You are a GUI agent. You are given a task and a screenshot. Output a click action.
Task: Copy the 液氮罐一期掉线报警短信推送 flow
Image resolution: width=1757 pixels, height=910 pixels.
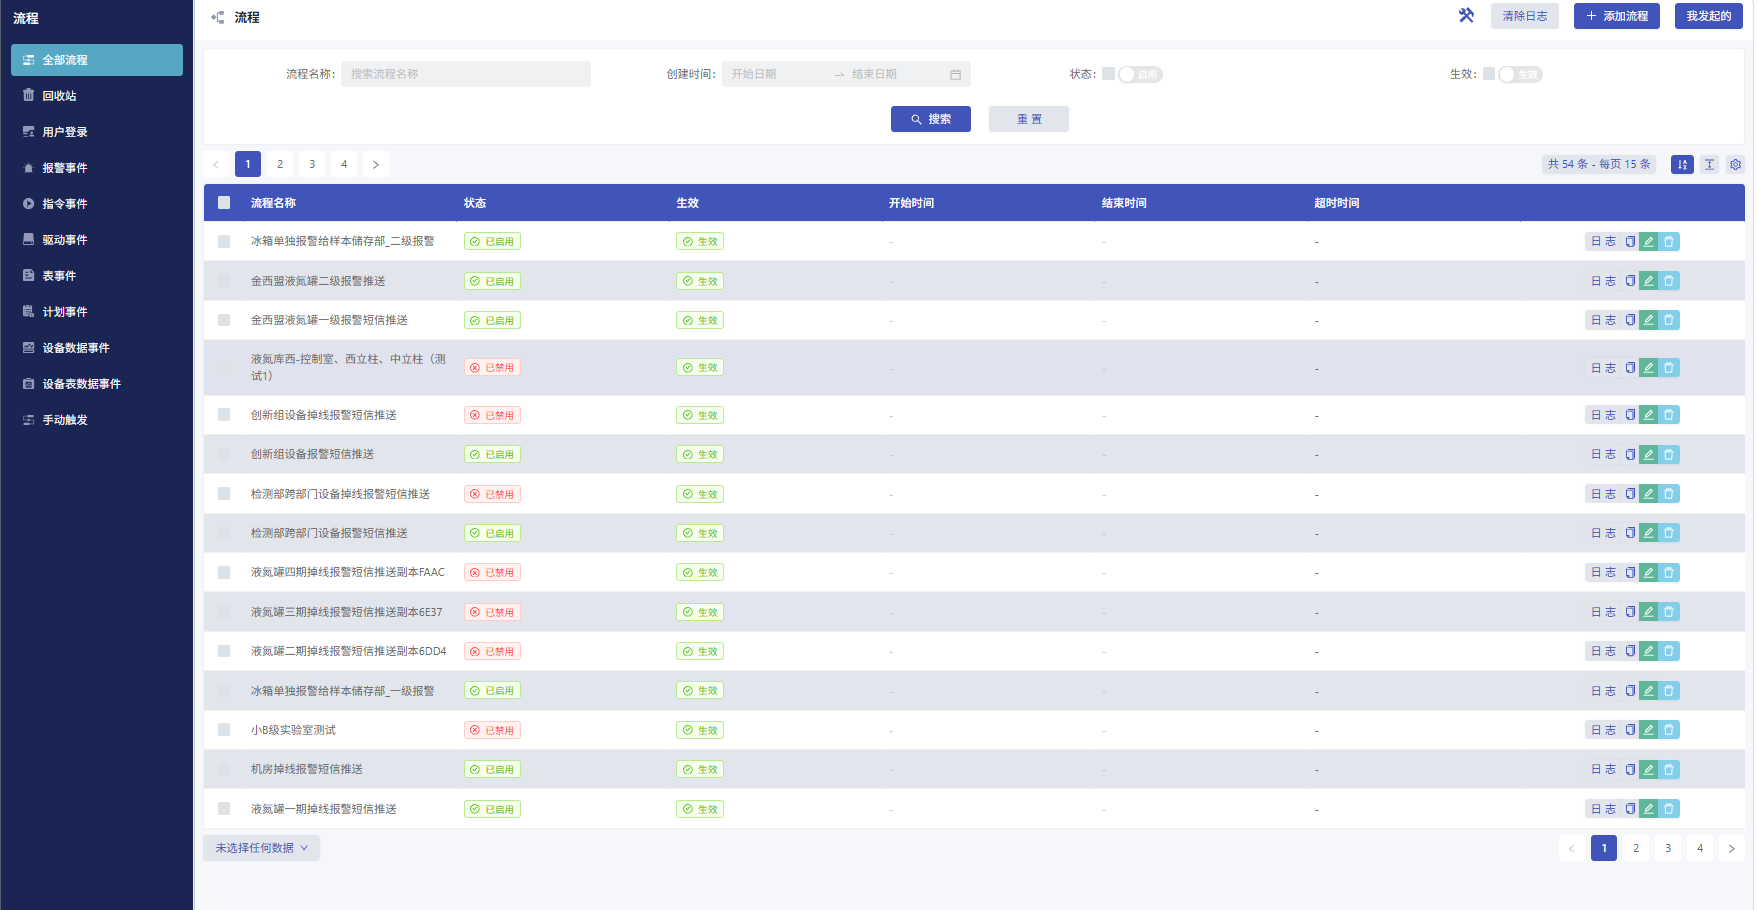pos(1630,809)
